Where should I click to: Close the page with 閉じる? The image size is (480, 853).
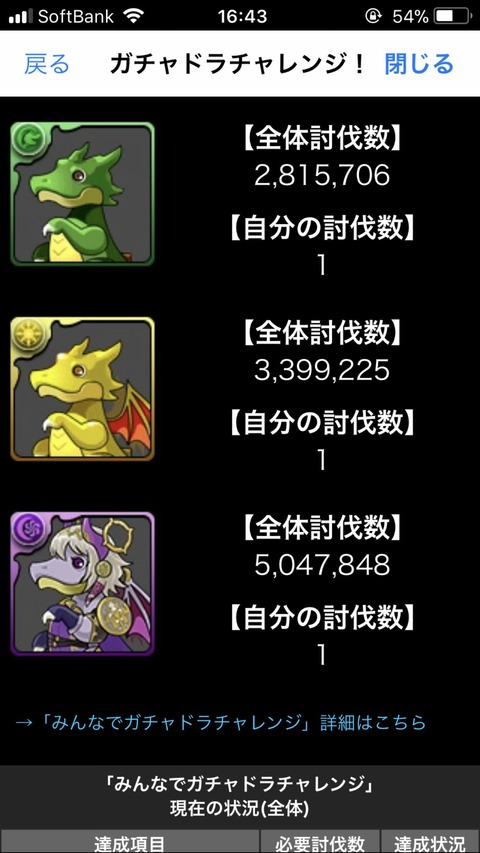419,64
